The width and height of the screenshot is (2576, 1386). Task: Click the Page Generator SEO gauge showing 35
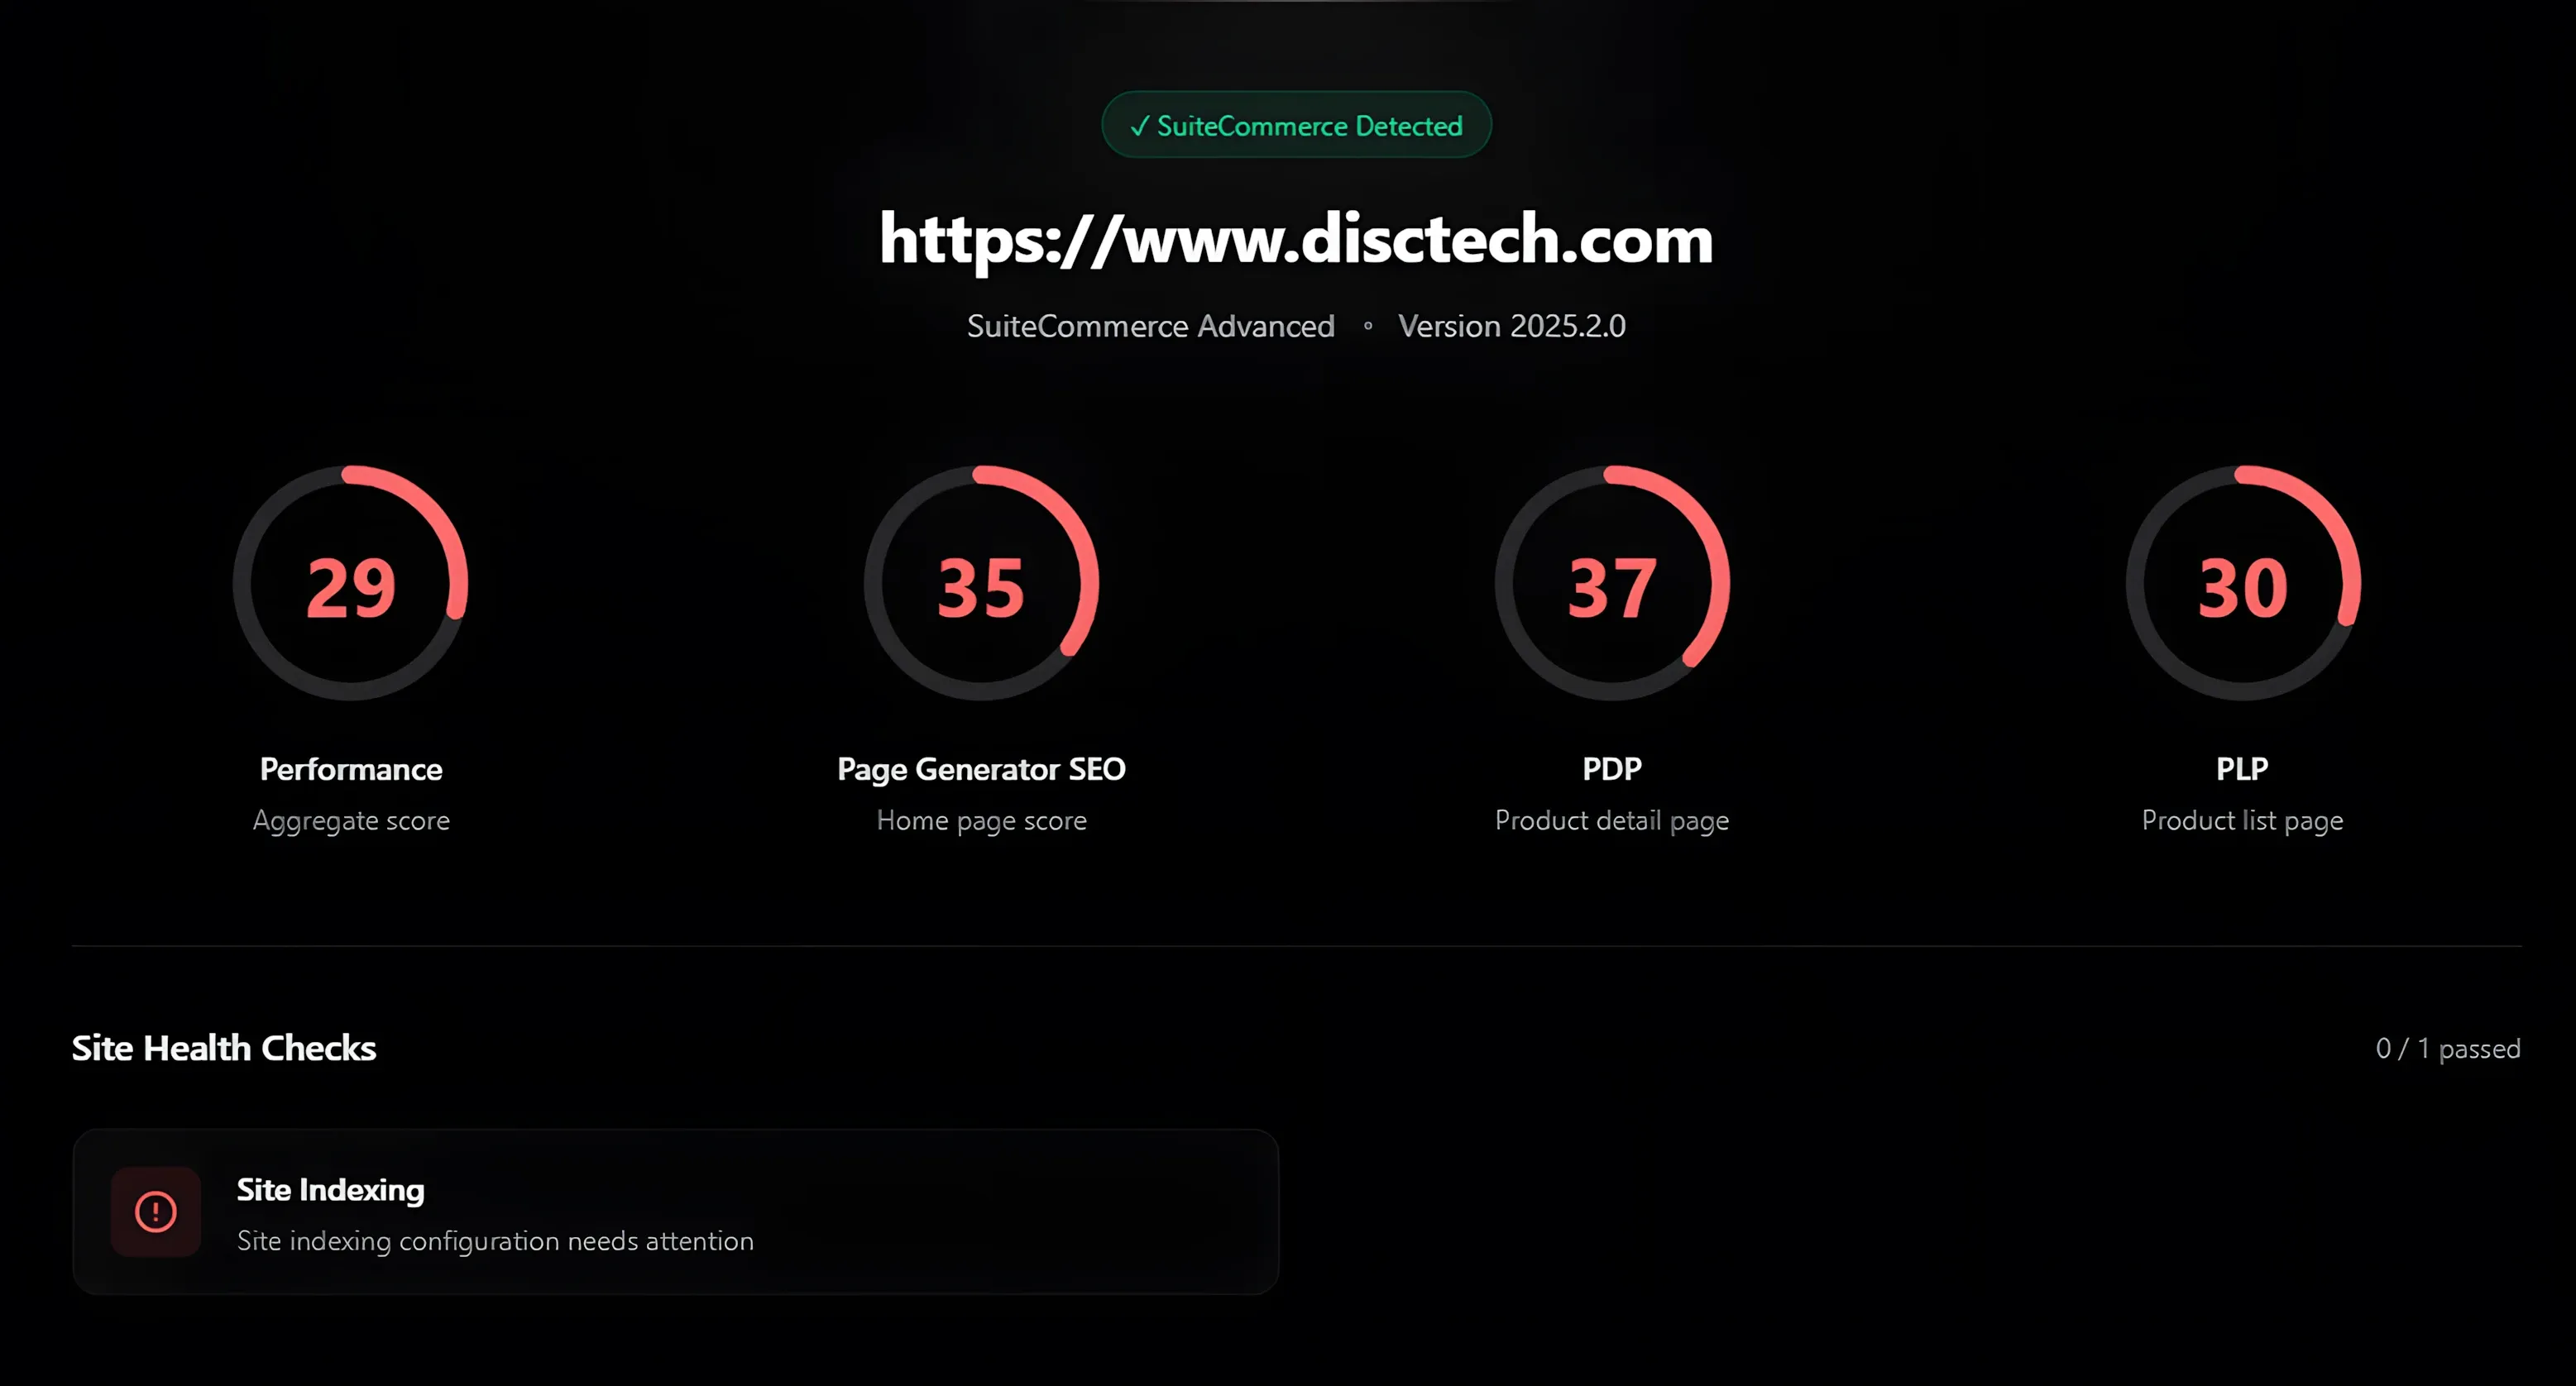(x=981, y=583)
